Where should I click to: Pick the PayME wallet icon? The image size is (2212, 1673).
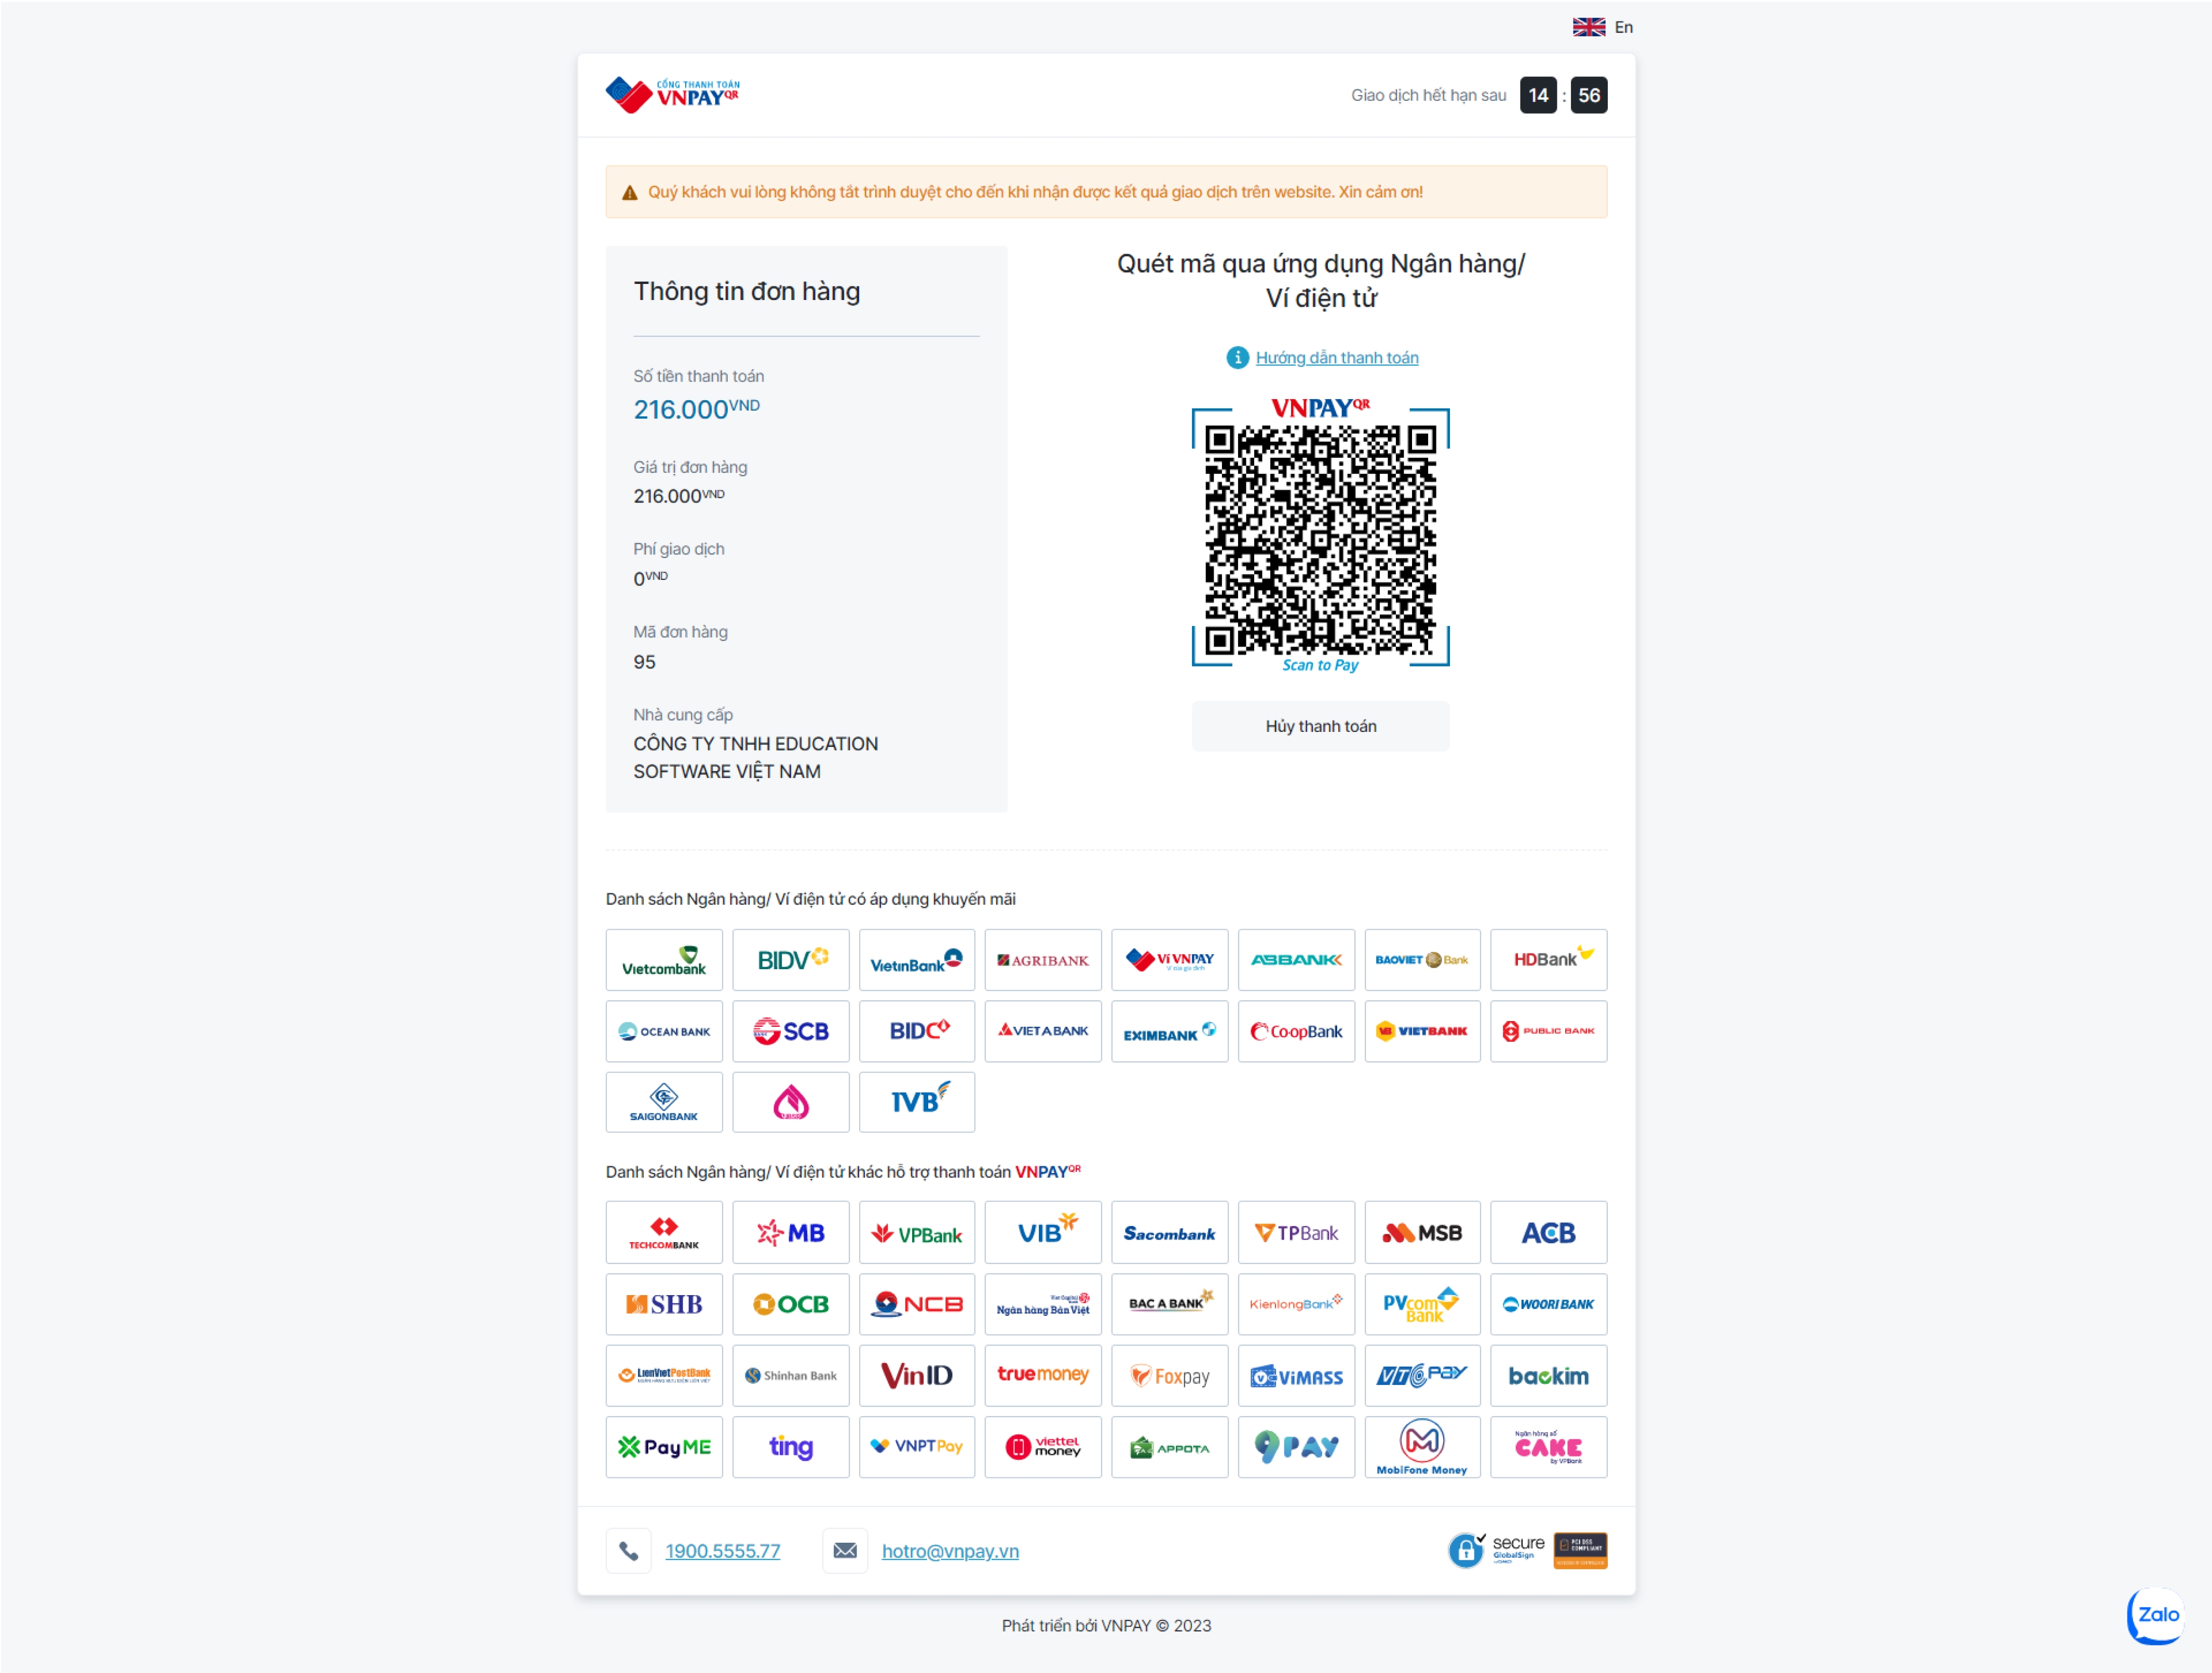pyautogui.click(x=663, y=1447)
